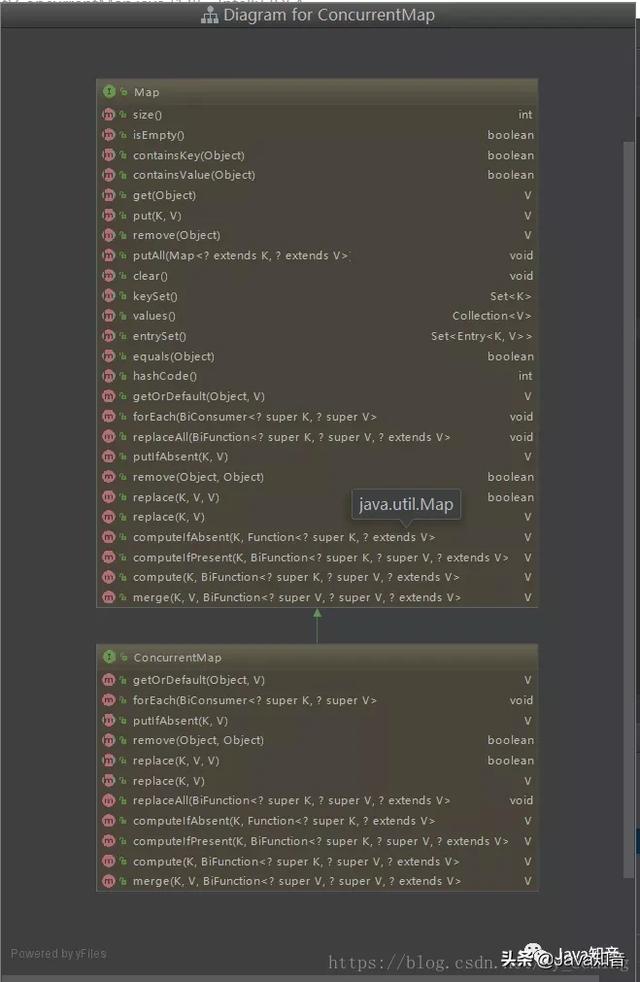Select isEmpty() method row
Viewport: 640px width, 982px height.
(317, 135)
